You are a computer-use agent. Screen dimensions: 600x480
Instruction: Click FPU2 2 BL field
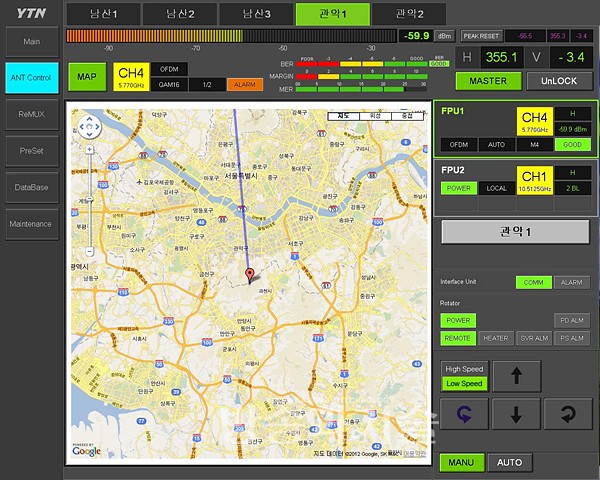tap(572, 188)
